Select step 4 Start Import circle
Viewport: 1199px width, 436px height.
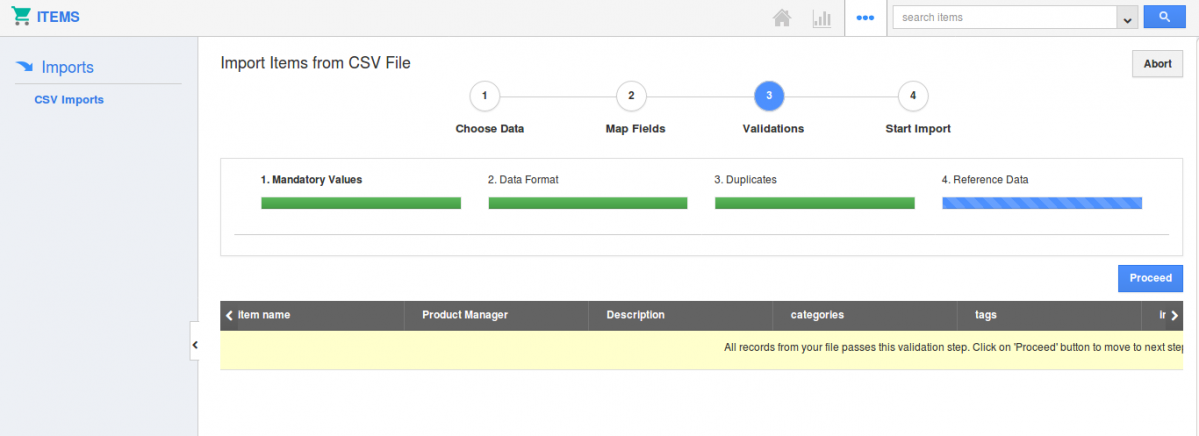[913, 96]
